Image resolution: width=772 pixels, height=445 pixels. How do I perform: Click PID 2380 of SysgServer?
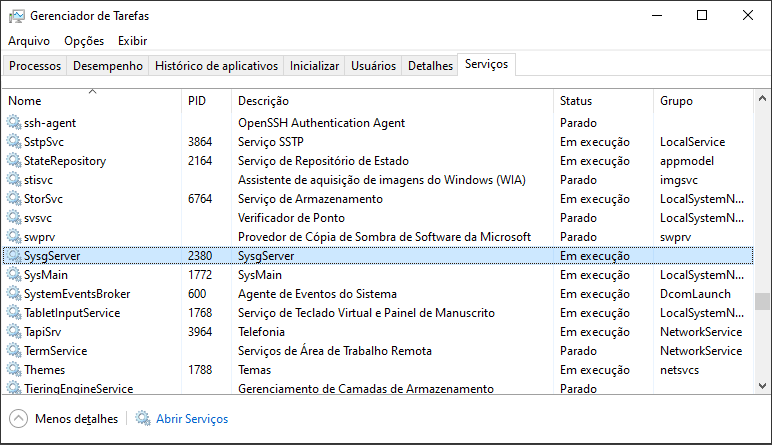(x=200, y=256)
